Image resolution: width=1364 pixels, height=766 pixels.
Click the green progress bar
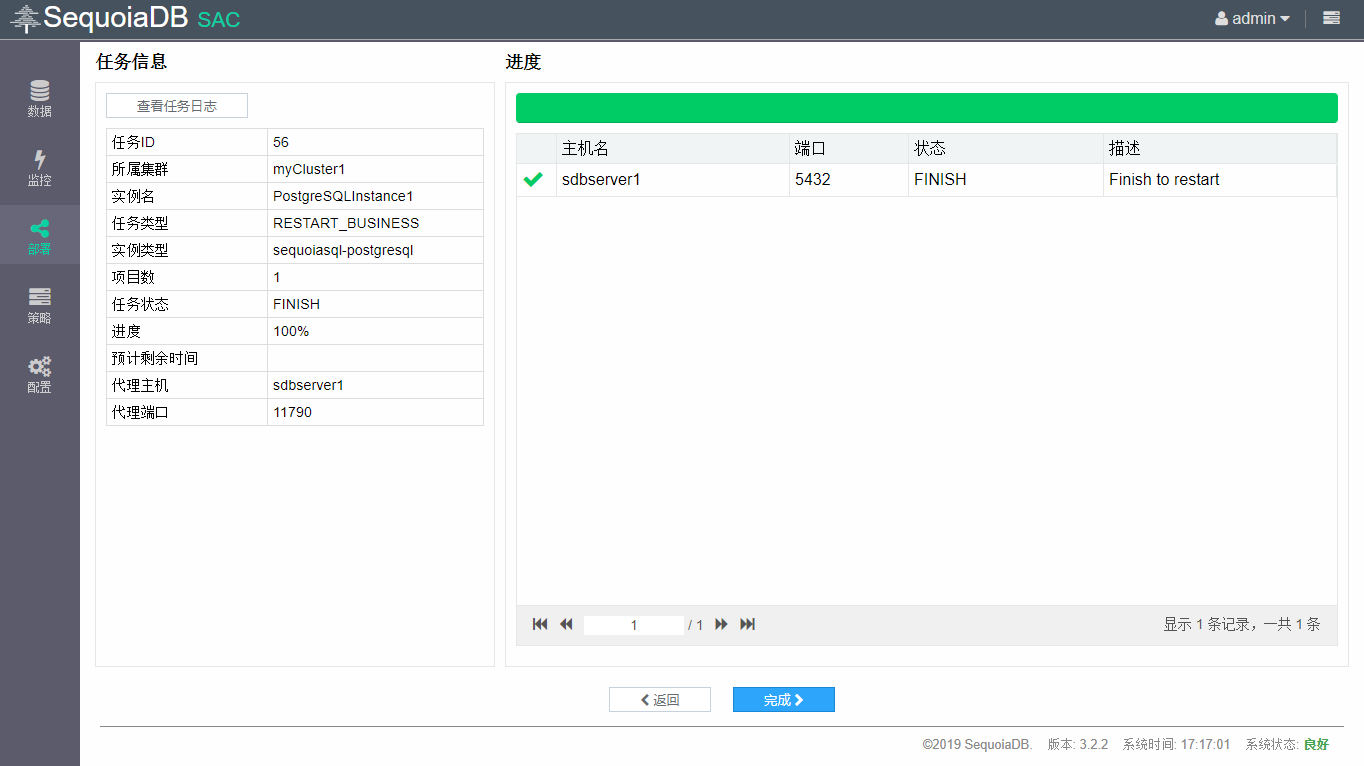click(x=926, y=107)
